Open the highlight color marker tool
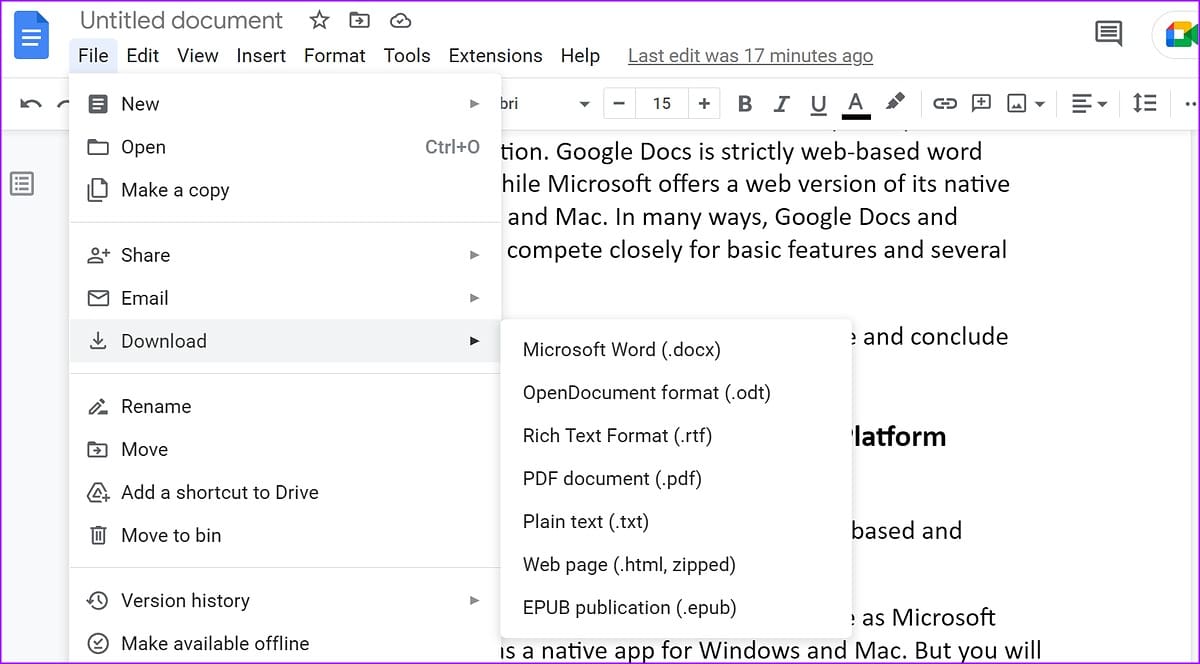This screenshot has height=664, width=1200. 895,102
